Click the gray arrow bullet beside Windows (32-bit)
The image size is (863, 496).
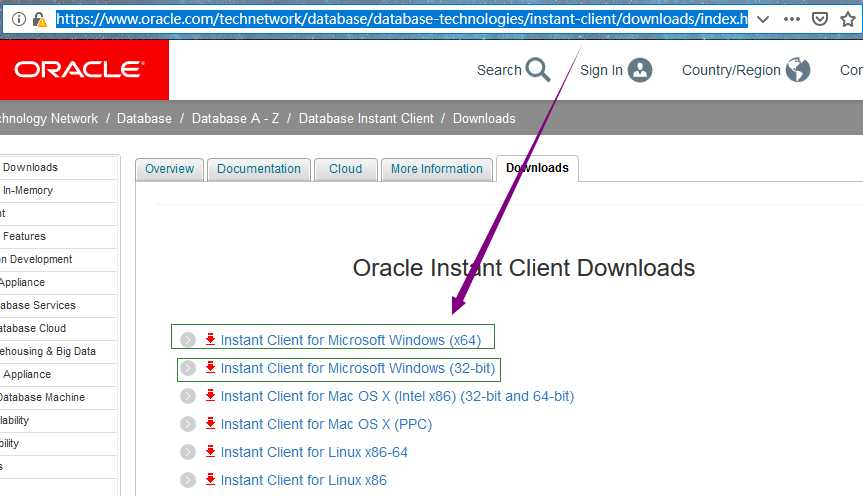[x=188, y=368]
